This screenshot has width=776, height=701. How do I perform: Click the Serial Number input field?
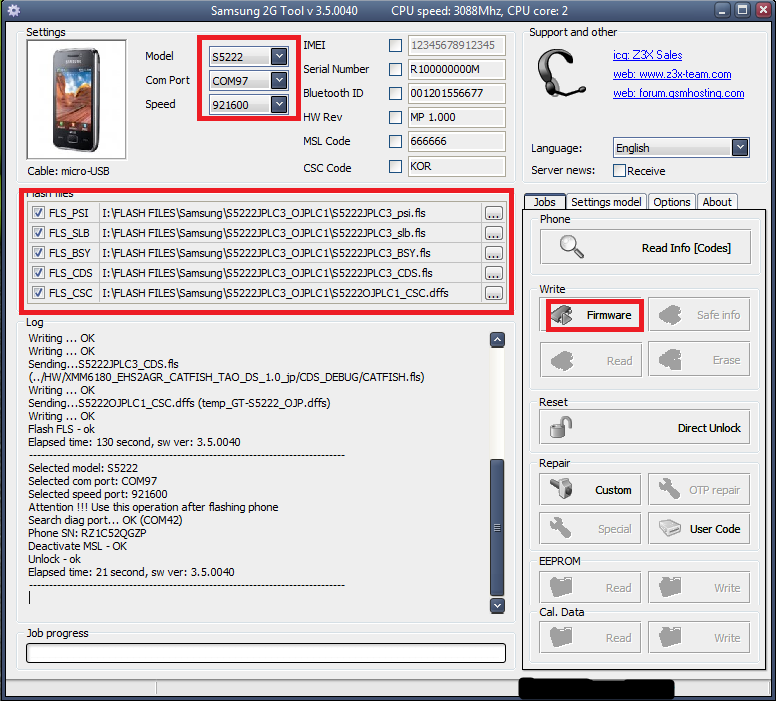click(x=456, y=69)
